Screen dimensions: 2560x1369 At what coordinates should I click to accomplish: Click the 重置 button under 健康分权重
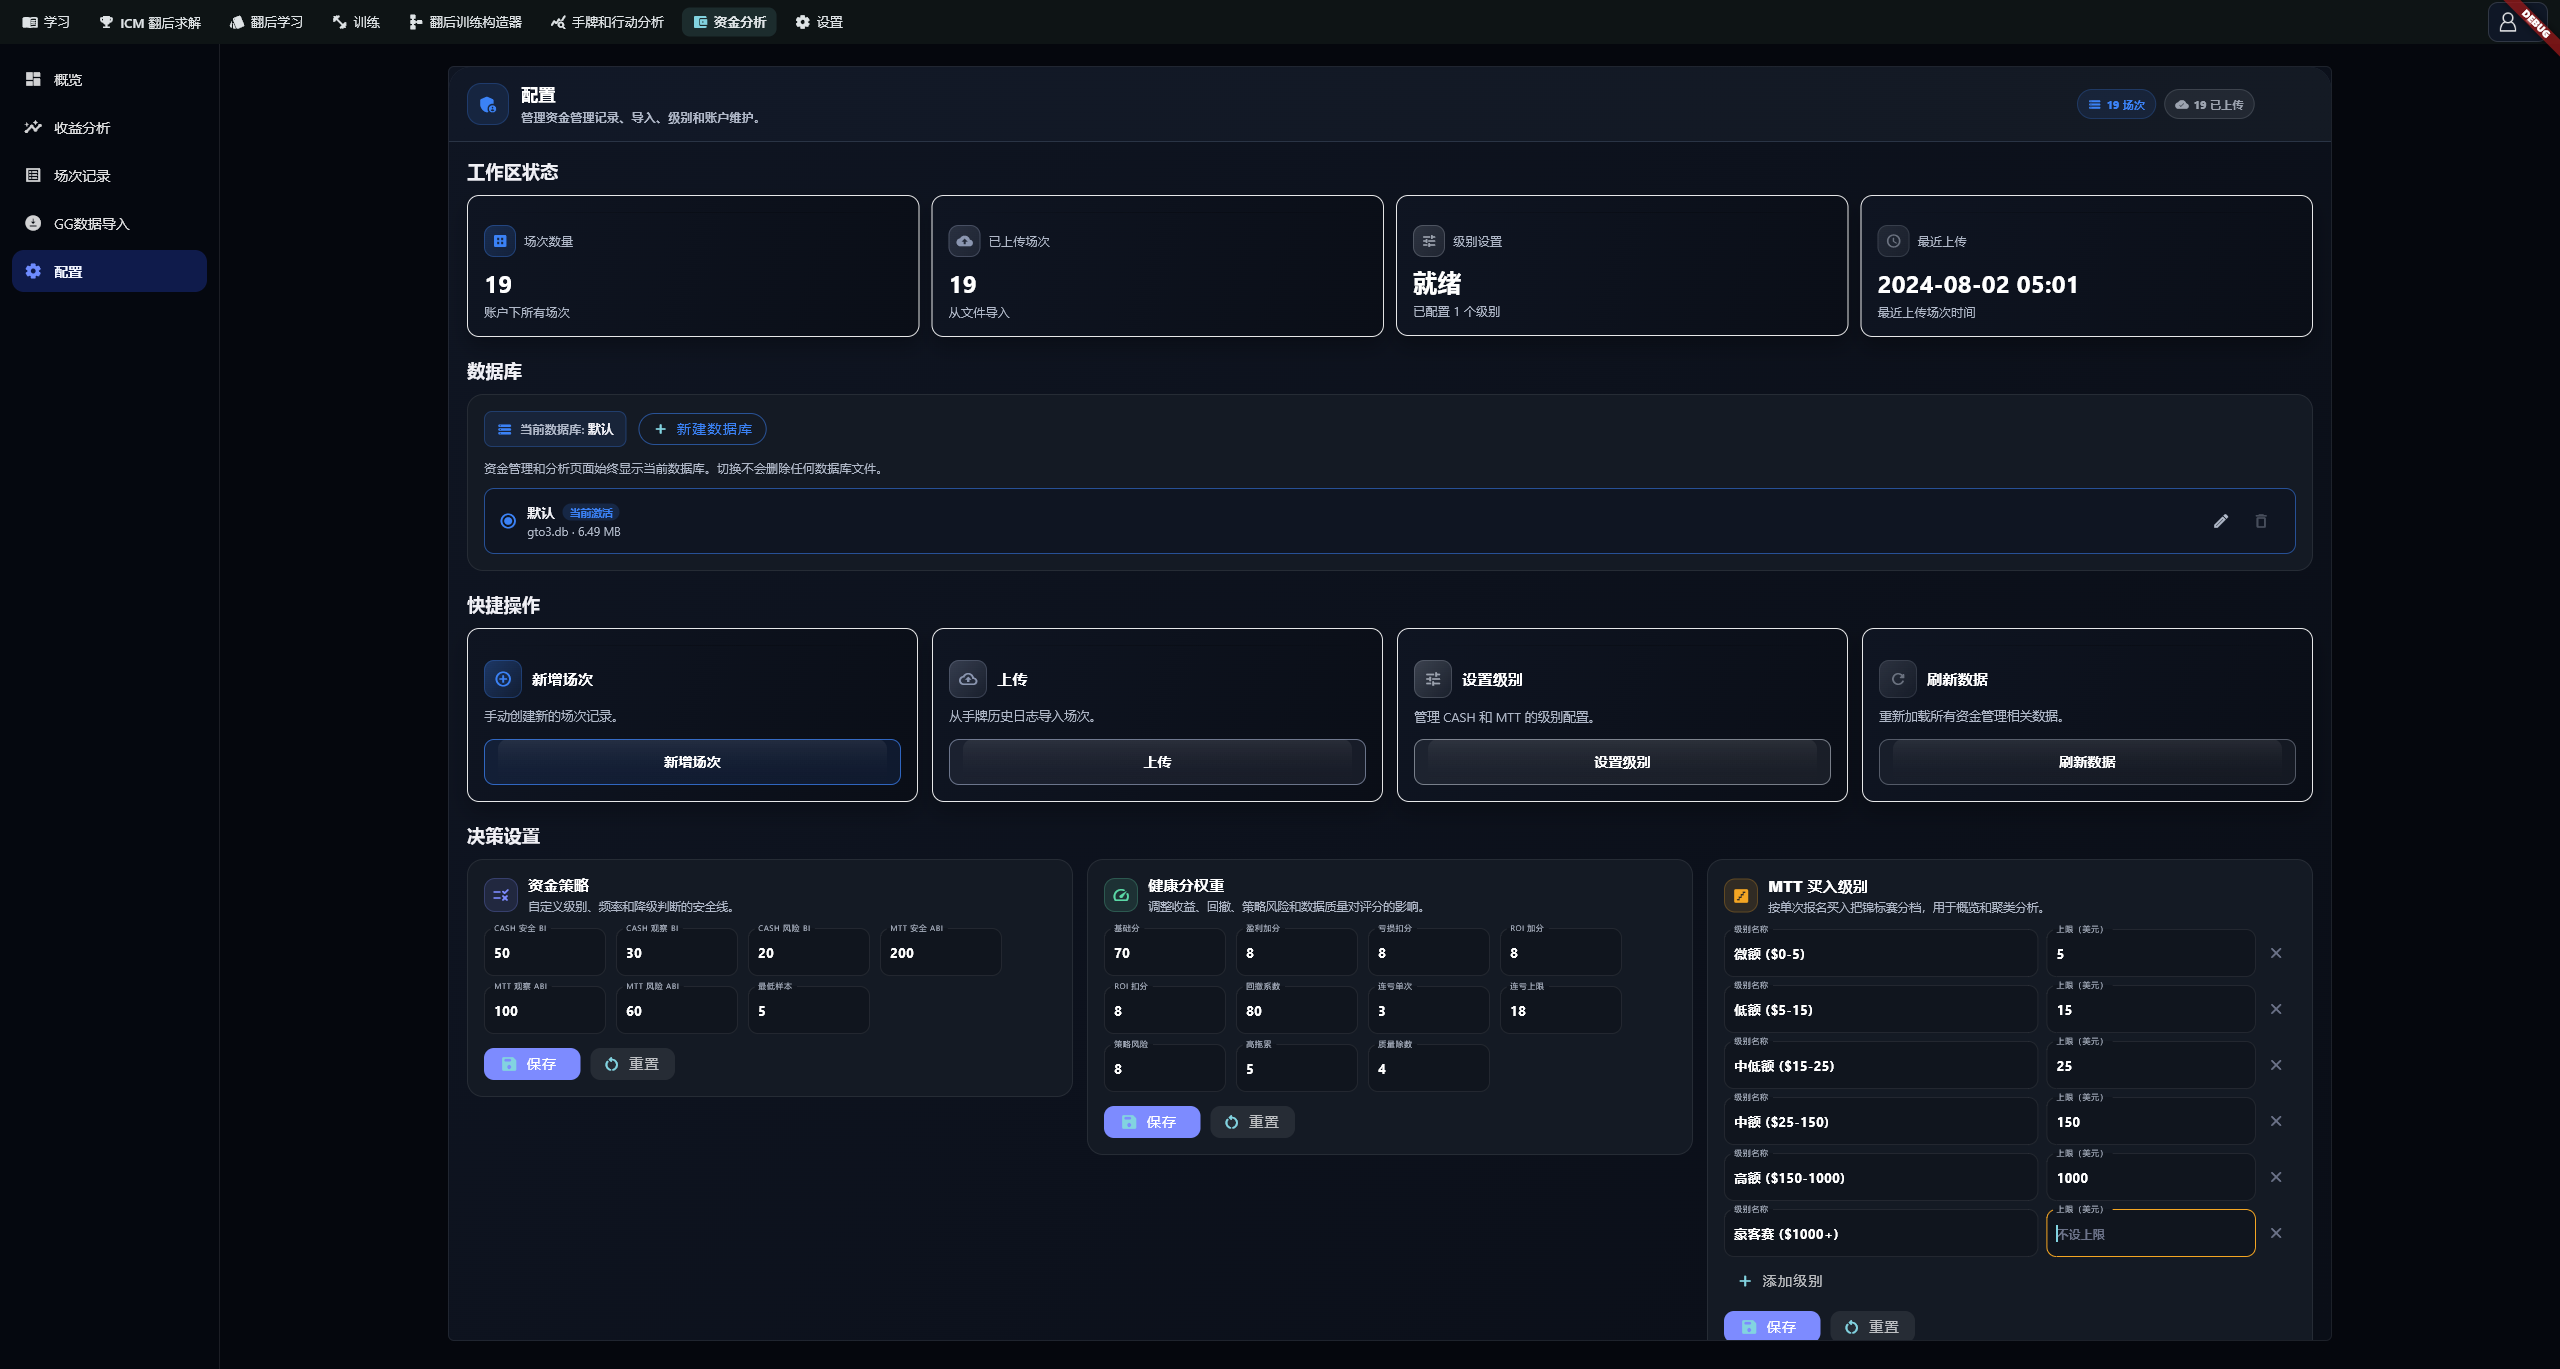1252,1122
